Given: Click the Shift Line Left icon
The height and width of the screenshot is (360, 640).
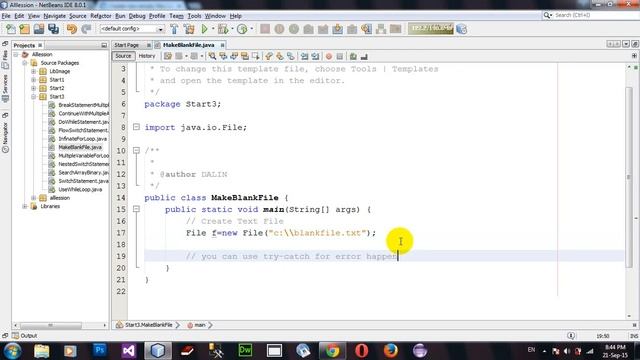Looking at the screenshot, I should tap(304, 56).
